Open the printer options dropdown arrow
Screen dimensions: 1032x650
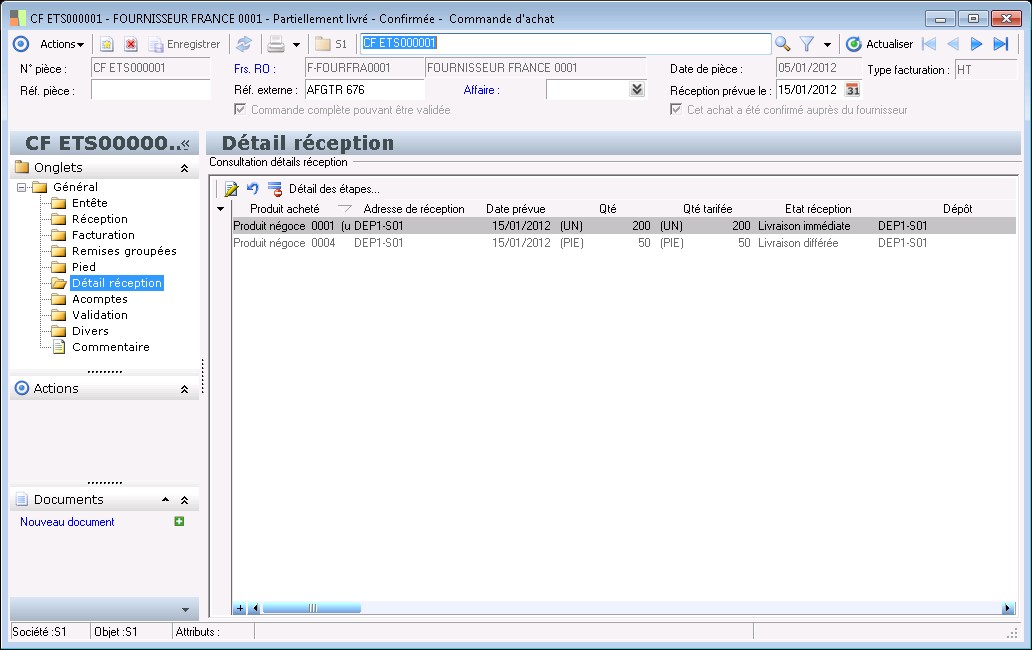point(296,45)
